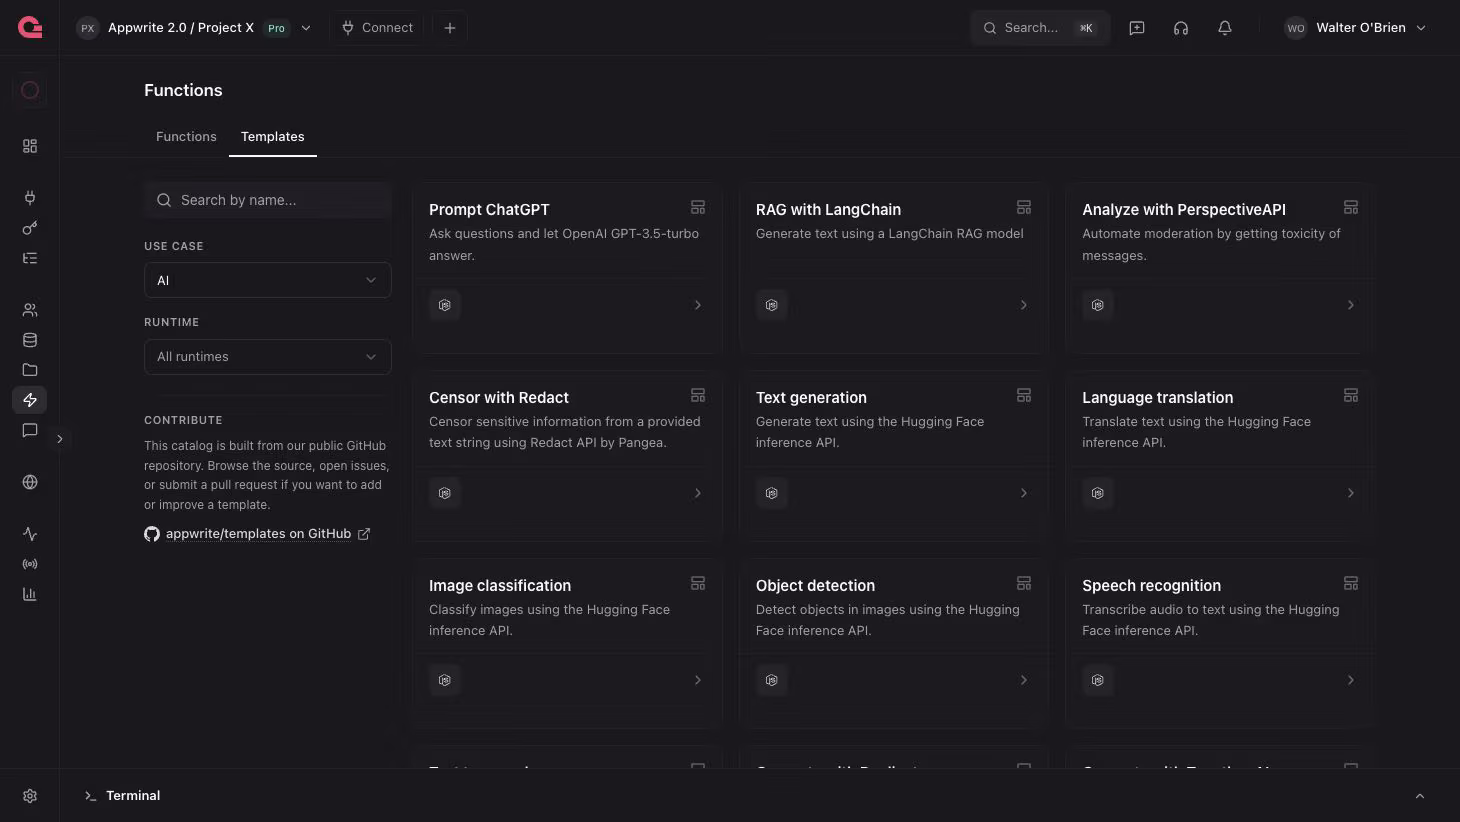Viewport: 1460px width, 822px height.
Task: Open appwrite/templates on GitHub link
Action: (258, 534)
